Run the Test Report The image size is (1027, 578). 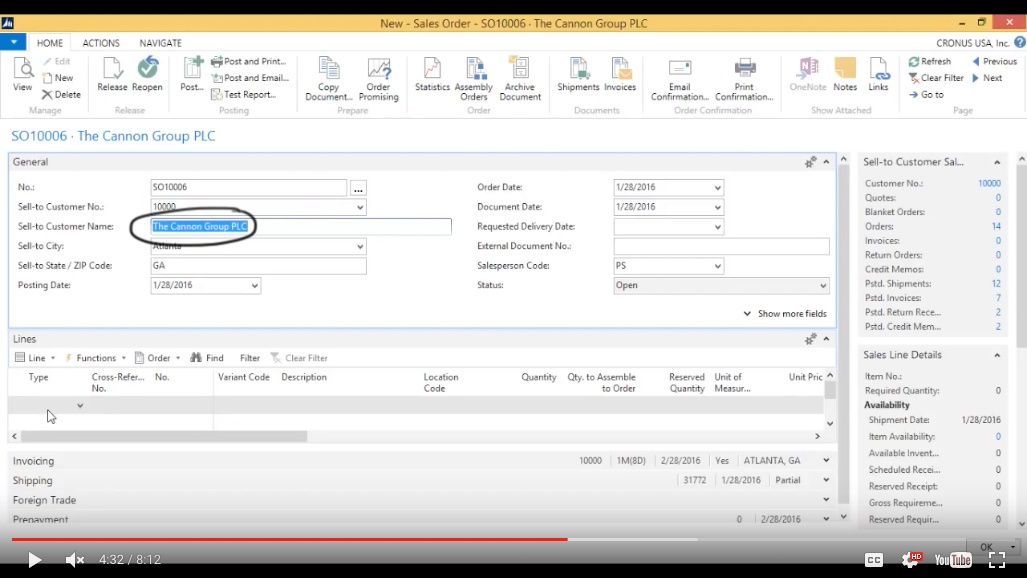243,94
